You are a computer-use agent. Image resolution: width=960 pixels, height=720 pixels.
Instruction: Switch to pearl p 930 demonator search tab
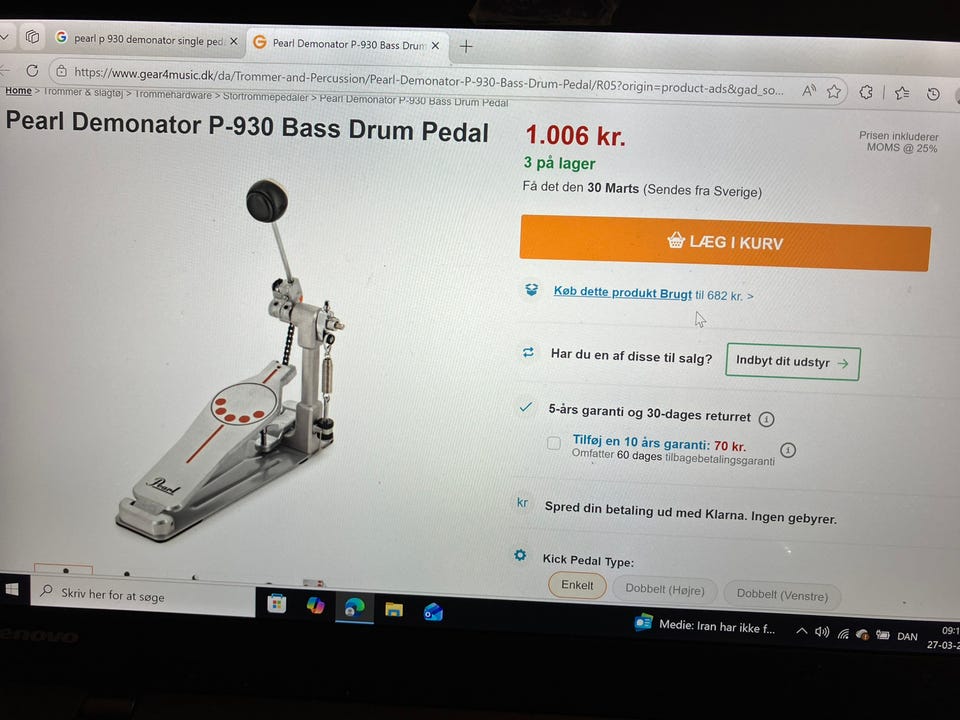(x=147, y=40)
